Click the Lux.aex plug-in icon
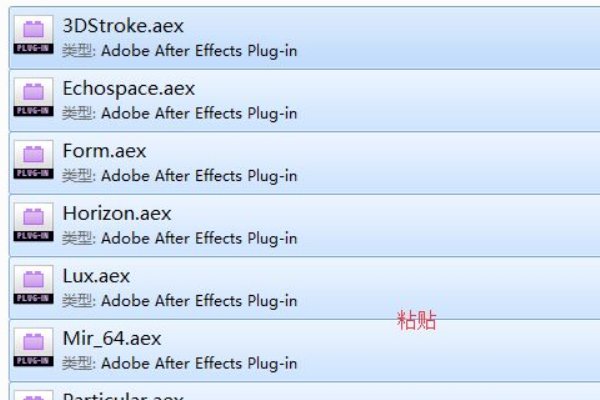600x400 pixels. pyautogui.click(x=34, y=286)
